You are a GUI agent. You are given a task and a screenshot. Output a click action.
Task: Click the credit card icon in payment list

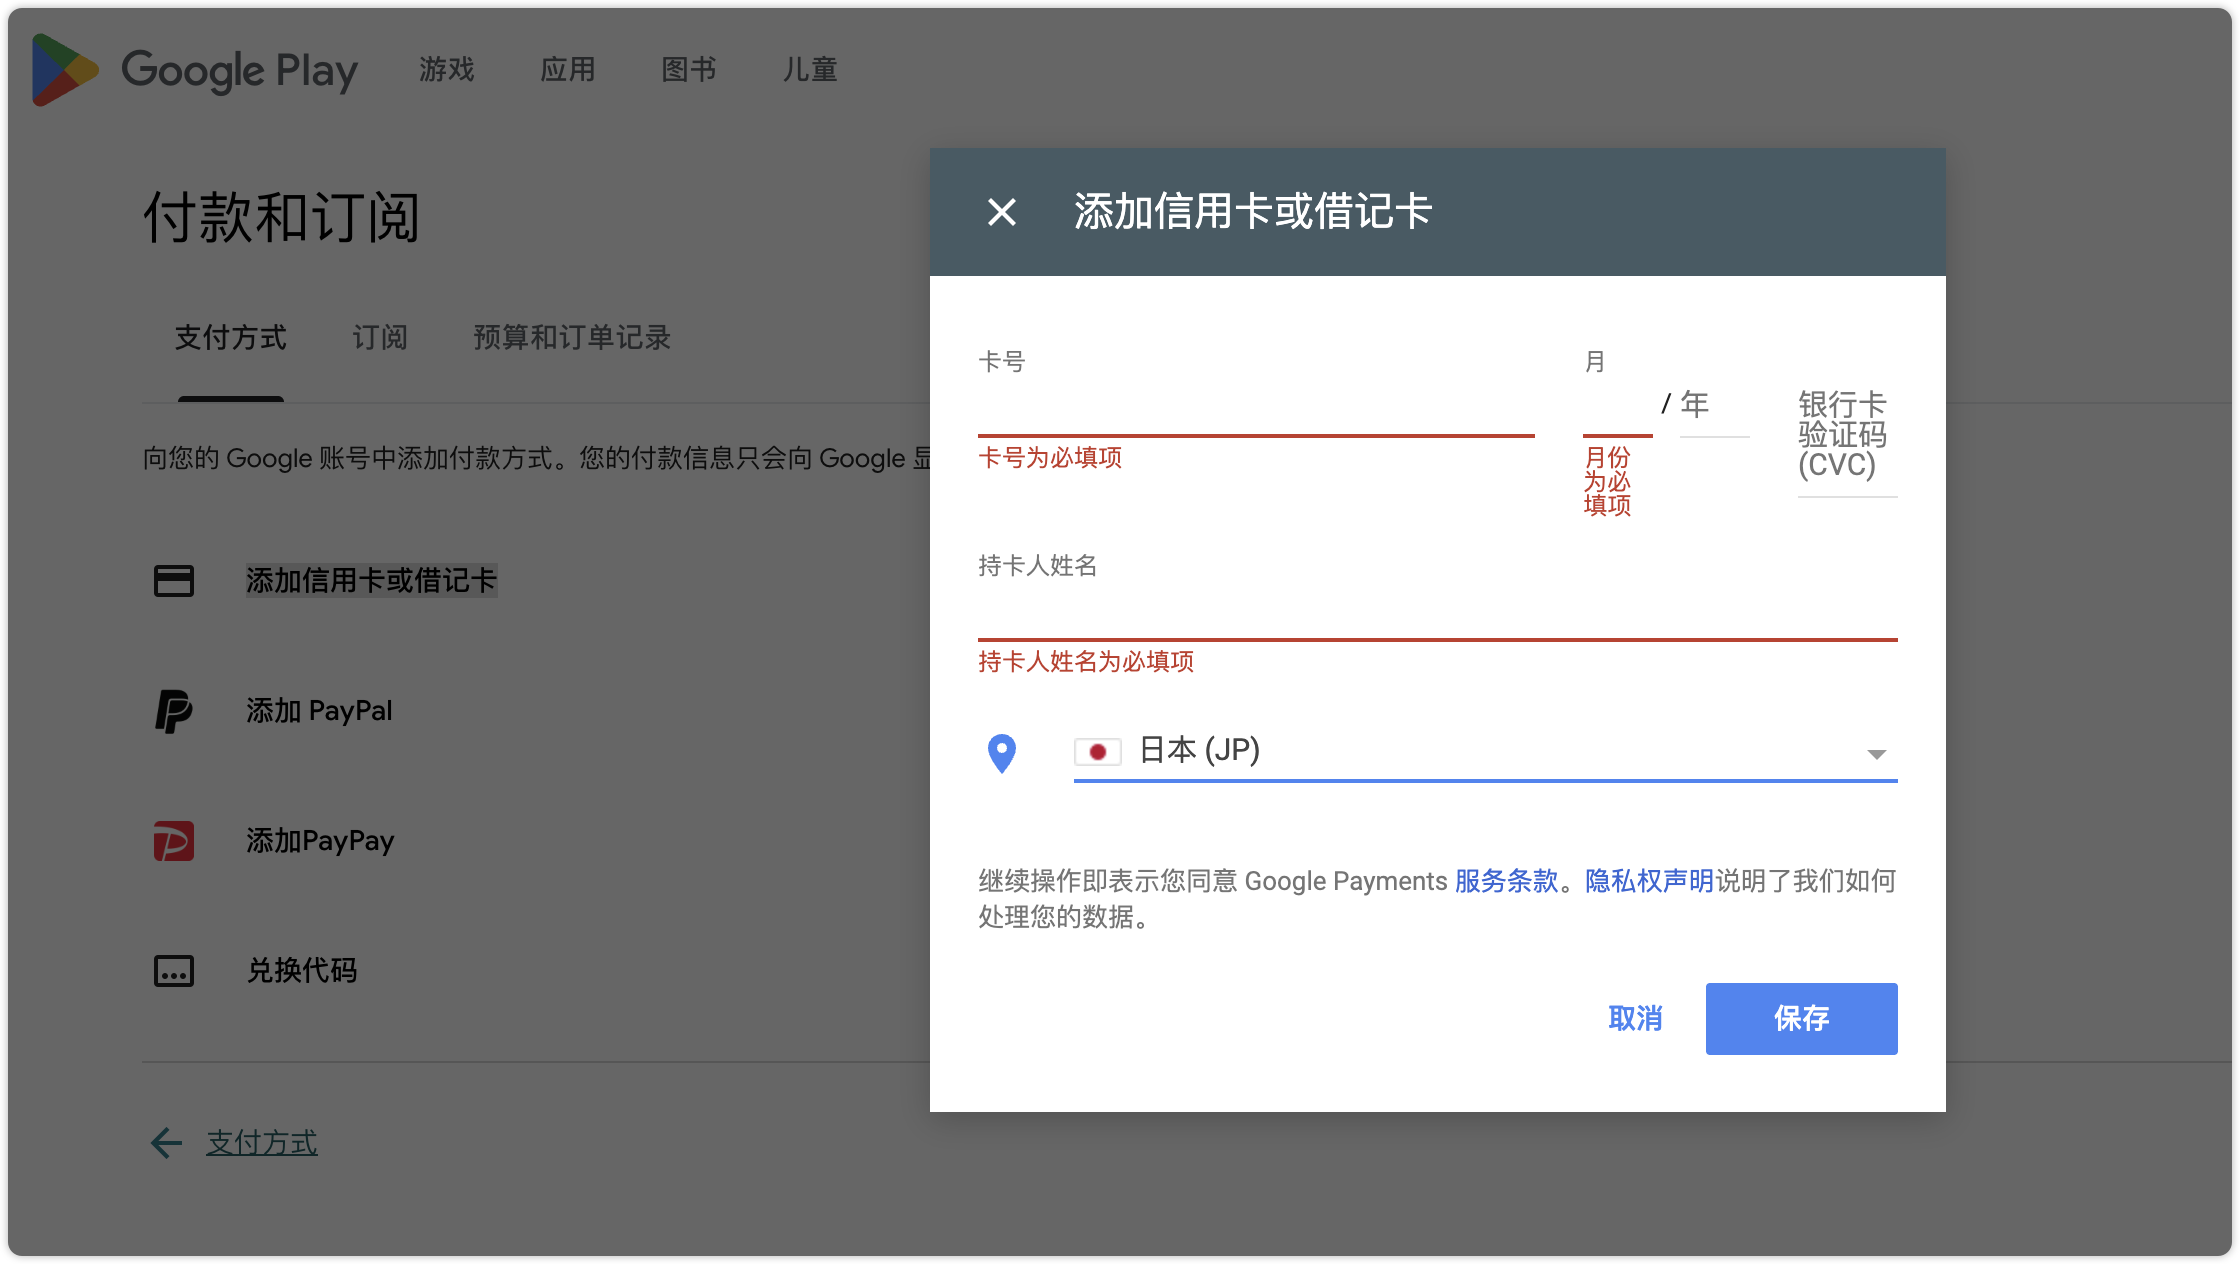[x=174, y=581]
